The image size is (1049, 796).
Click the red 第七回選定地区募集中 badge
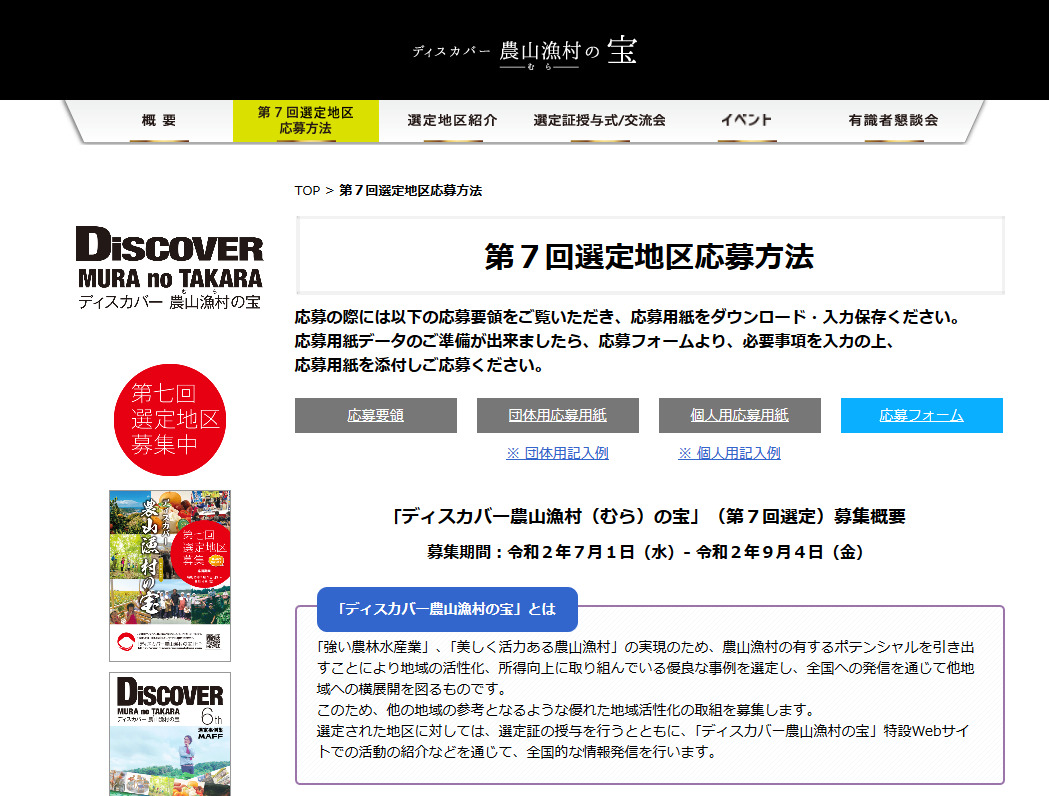(x=169, y=420)
